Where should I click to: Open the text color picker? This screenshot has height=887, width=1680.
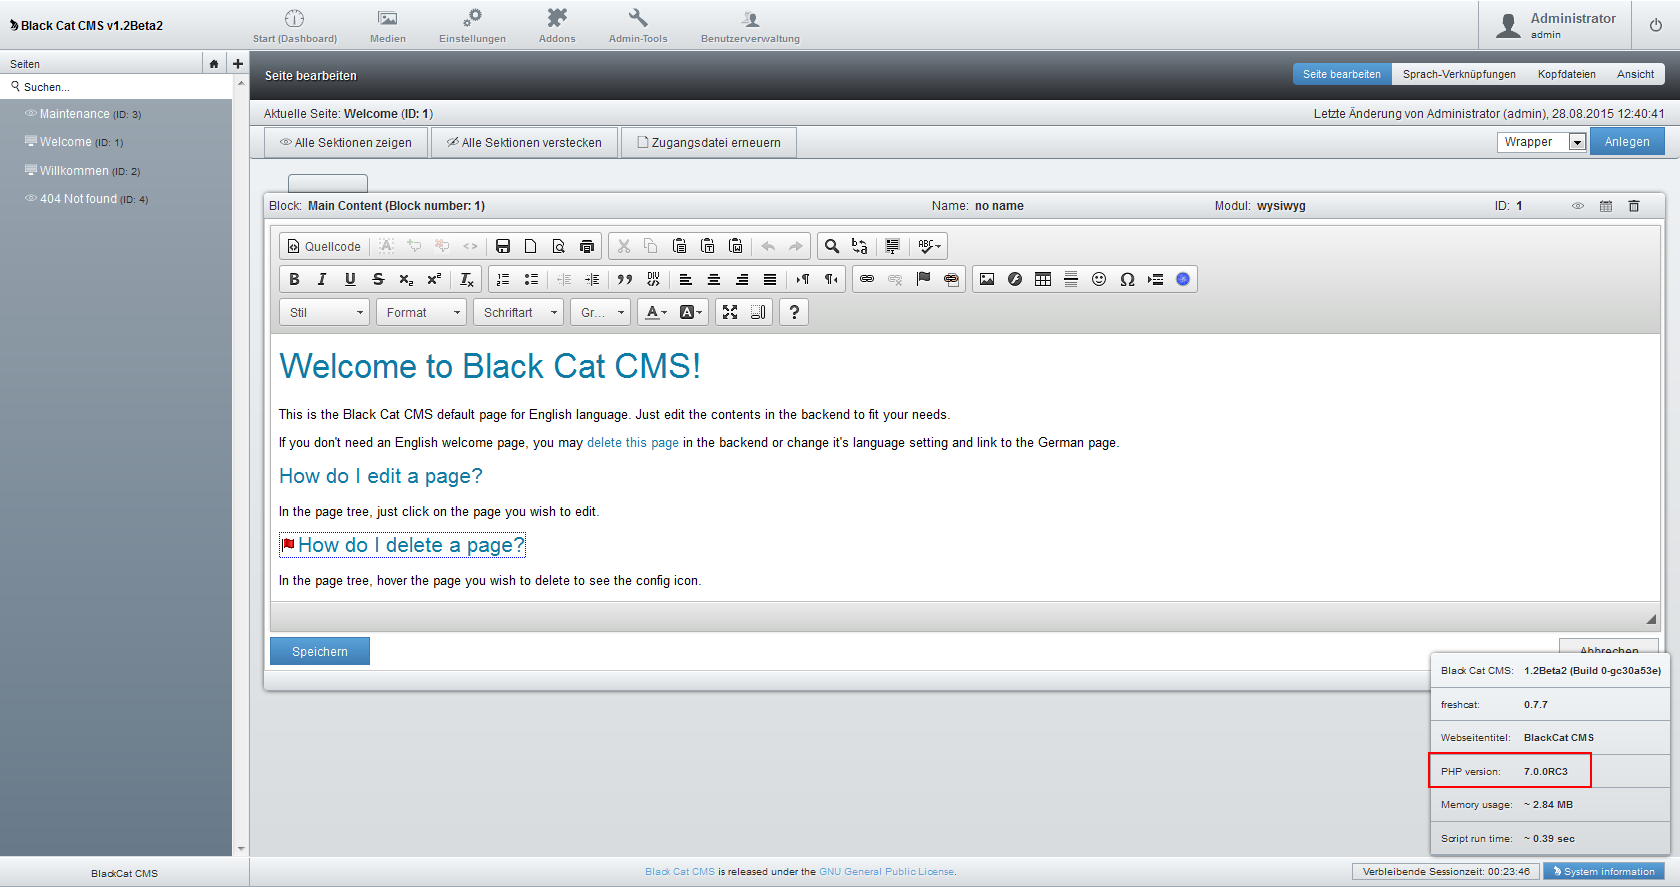(656, 312)
